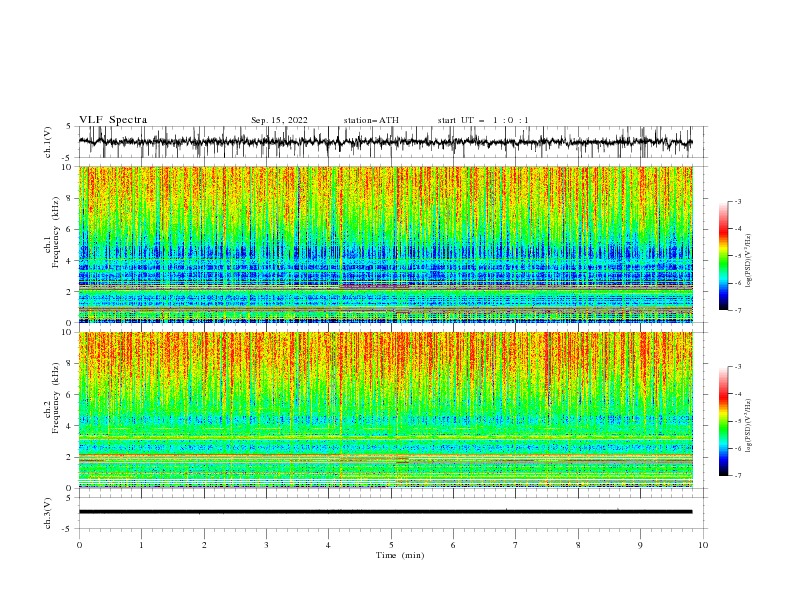Click the lower PSD color scale bar
This screenshot has height=612, width=792.
click(x=723, y=421)
